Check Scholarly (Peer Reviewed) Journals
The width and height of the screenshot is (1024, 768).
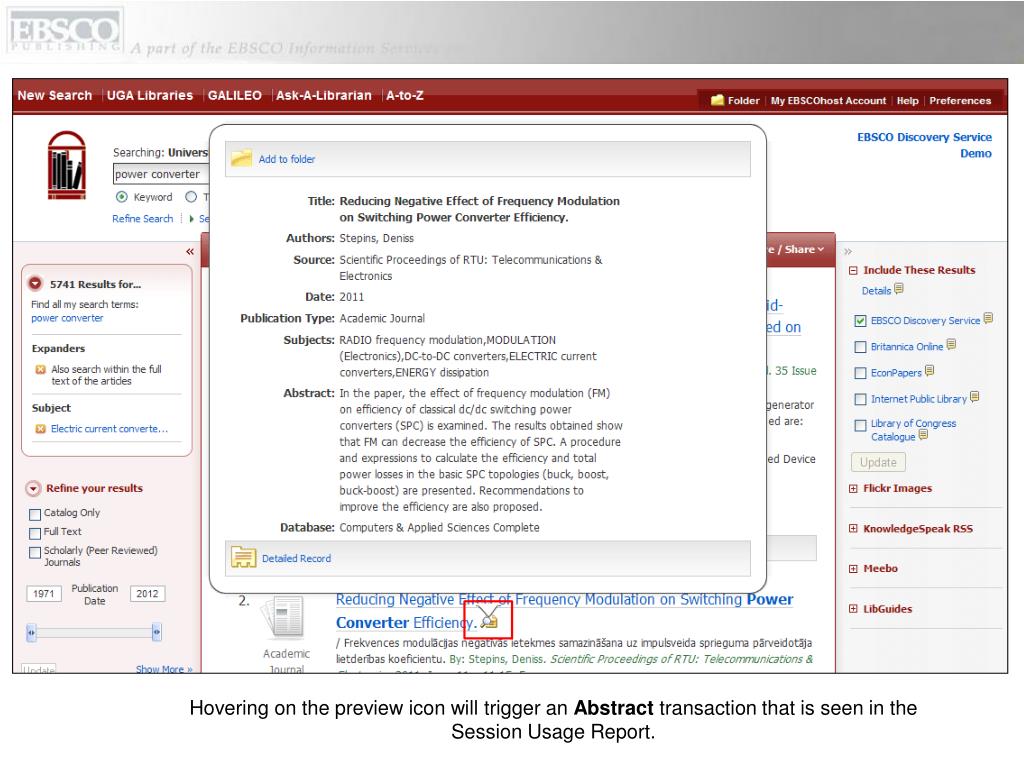(x=35, y=552)
